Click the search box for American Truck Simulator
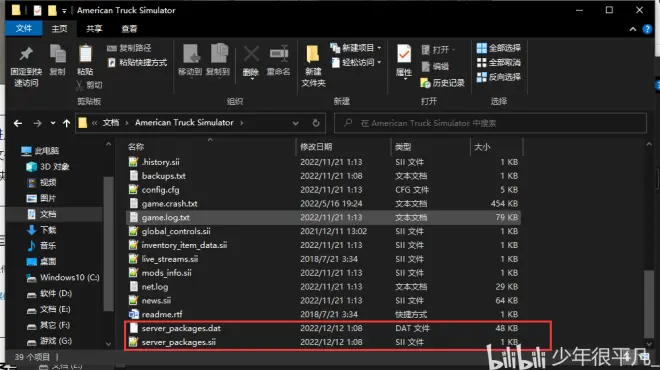This screenshot has height=370, width=660. click(x=490, y=123)
